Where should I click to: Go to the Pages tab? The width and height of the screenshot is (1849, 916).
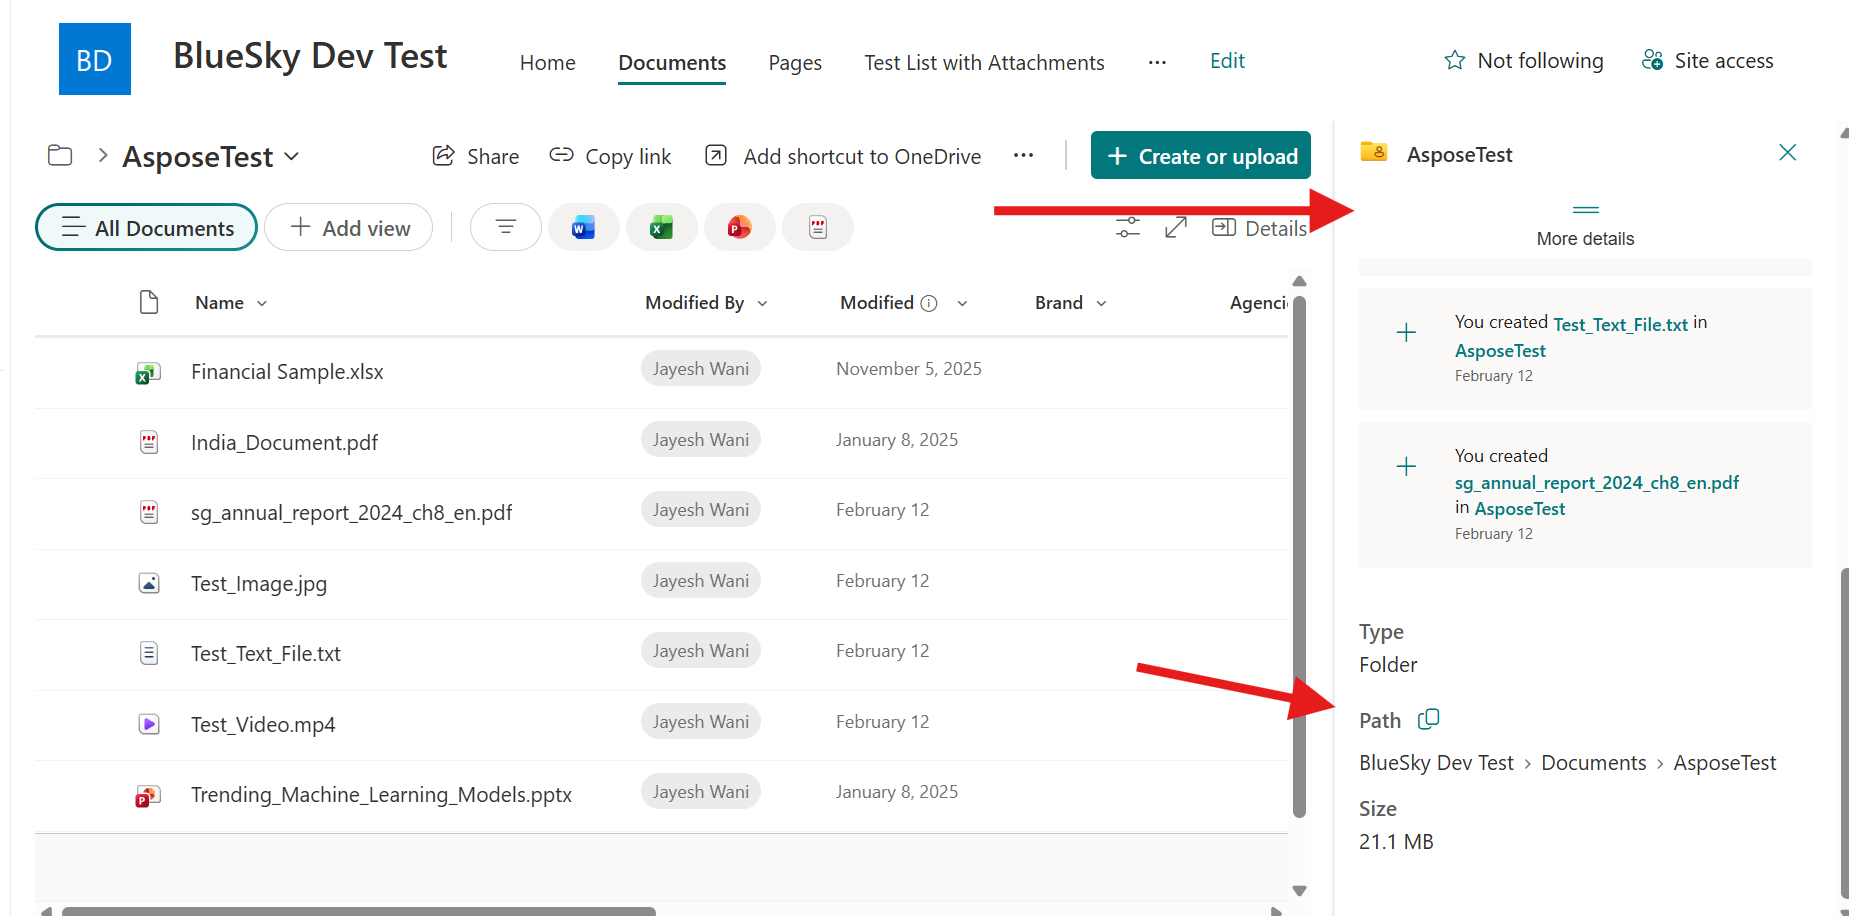(x=795, y=63)
